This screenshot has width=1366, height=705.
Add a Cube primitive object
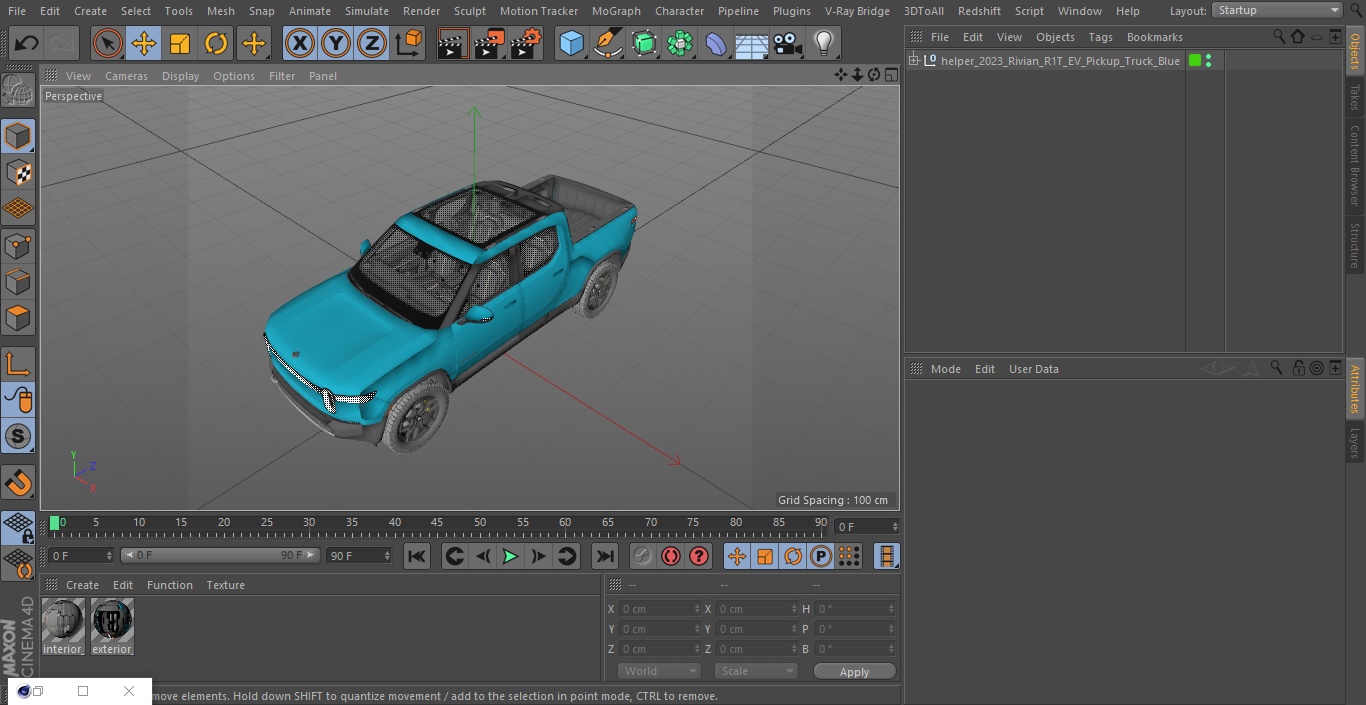pyautogui.click(x=571, y=43)
